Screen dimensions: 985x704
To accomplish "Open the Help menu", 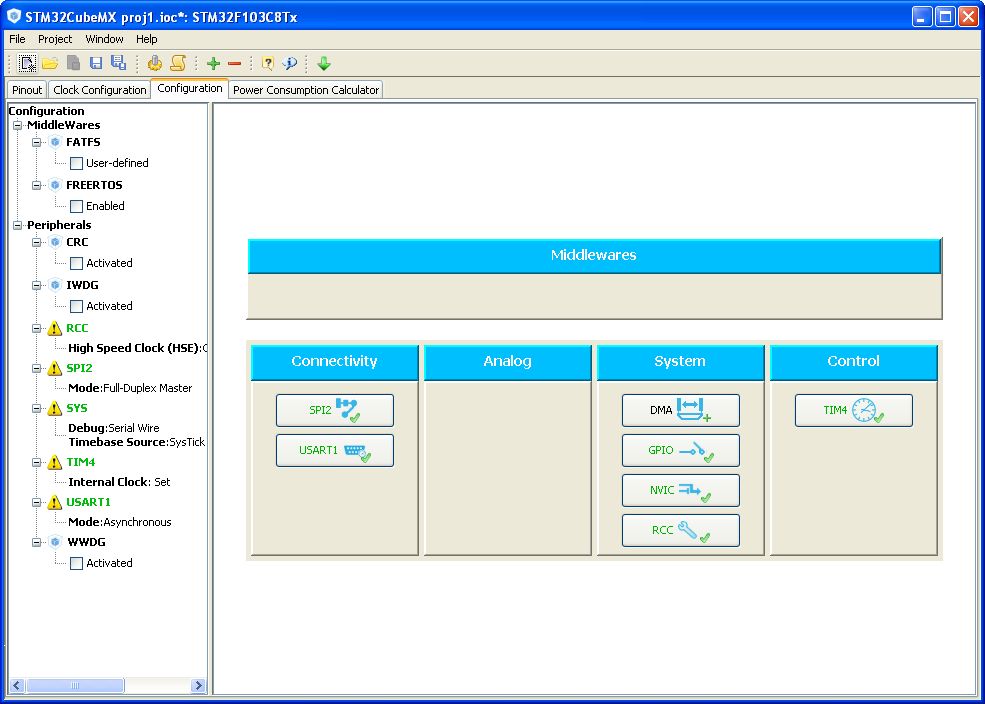I will pos(146,39).
